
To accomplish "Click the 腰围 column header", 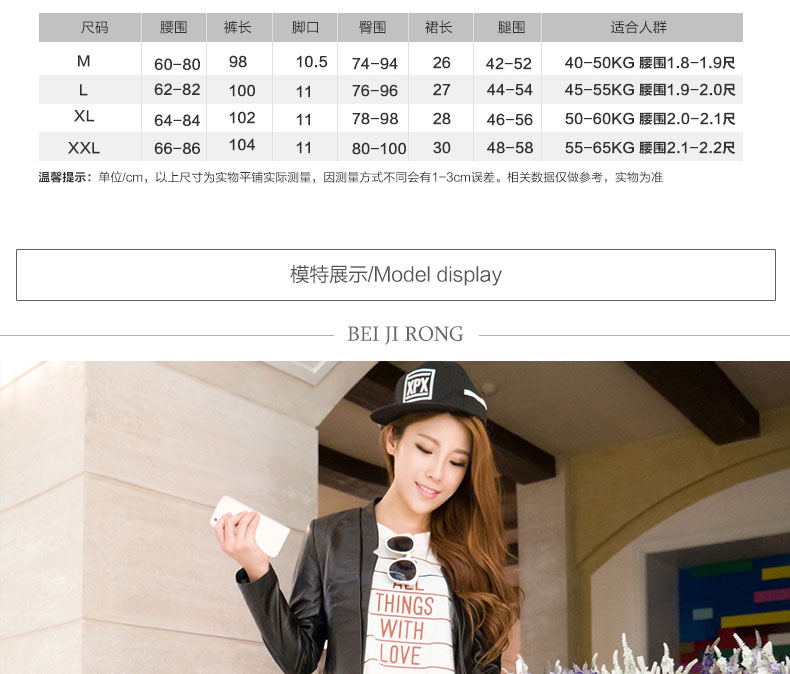I will tap(173, 27).
